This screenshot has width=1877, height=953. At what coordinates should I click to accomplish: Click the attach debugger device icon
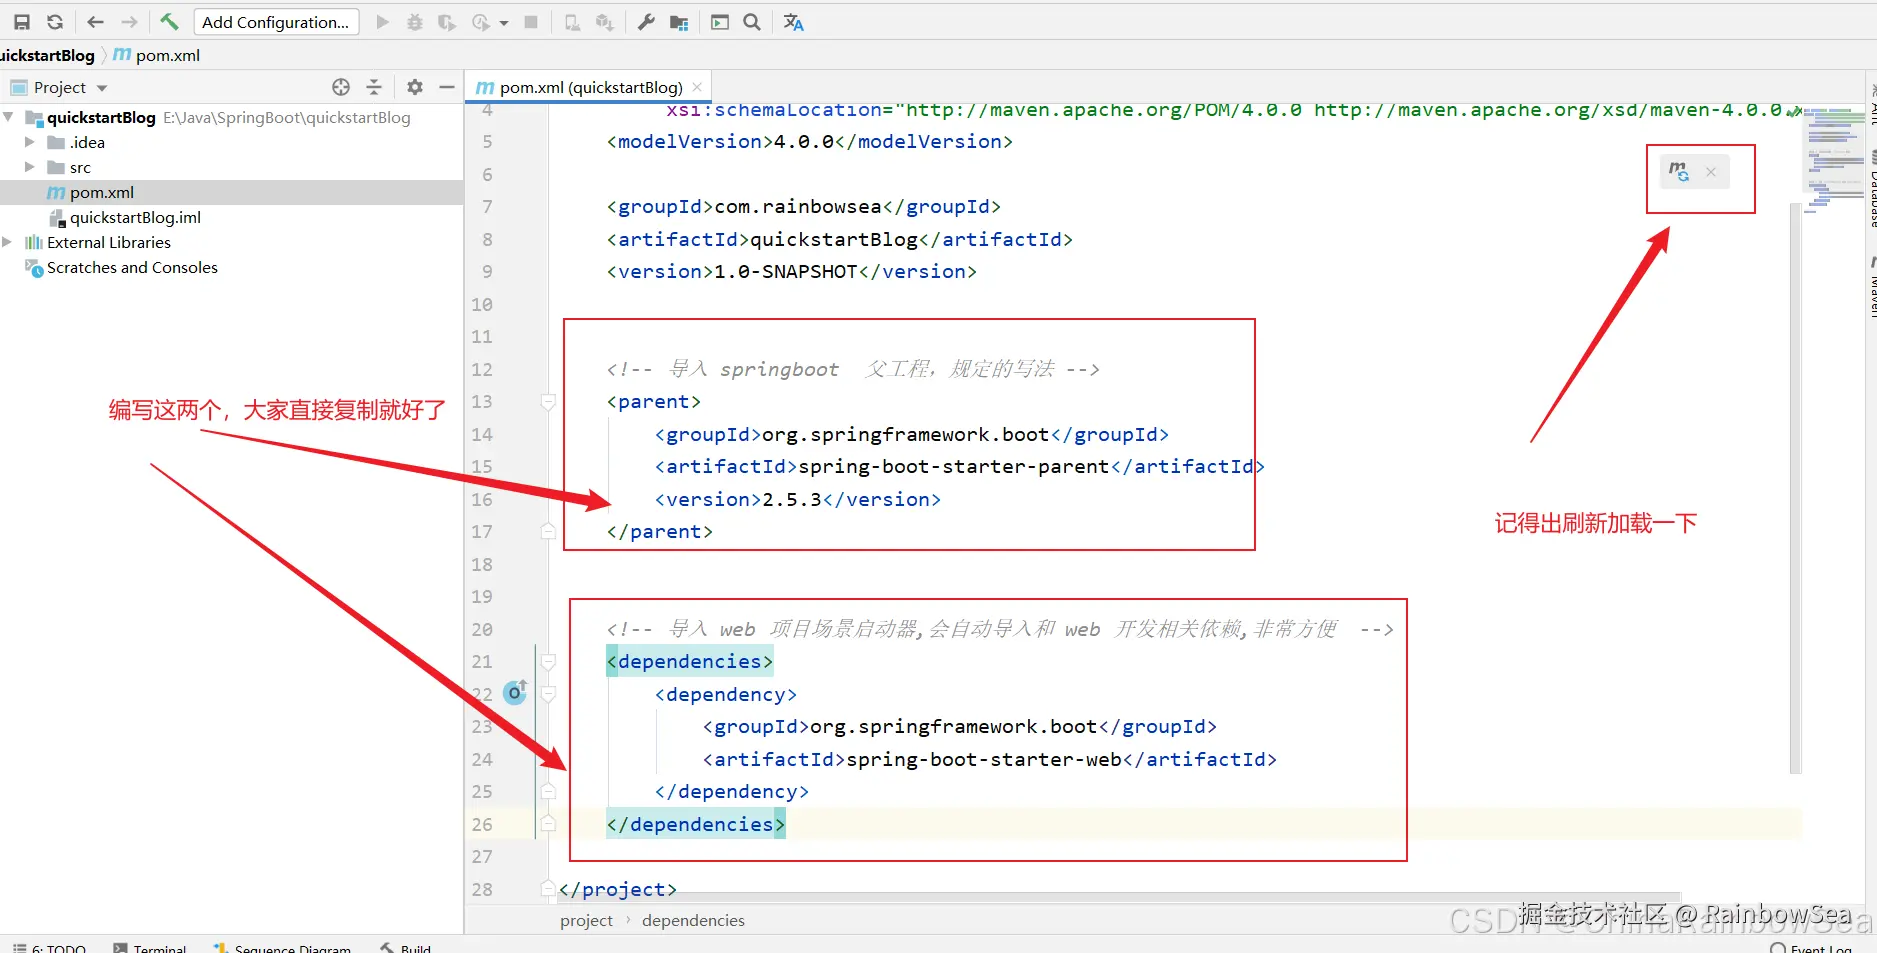pyautogui.click(x=572, y=22)
